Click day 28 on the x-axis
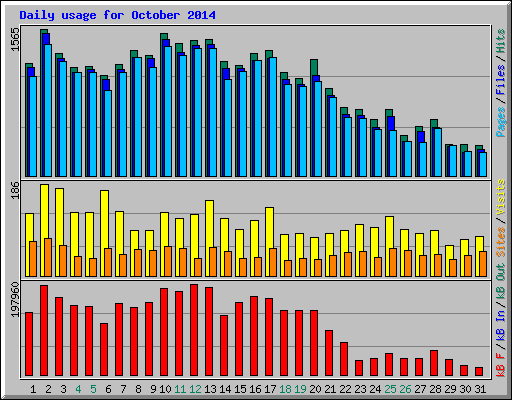This screenshot has width=512, height=400. tap(435, 389)
